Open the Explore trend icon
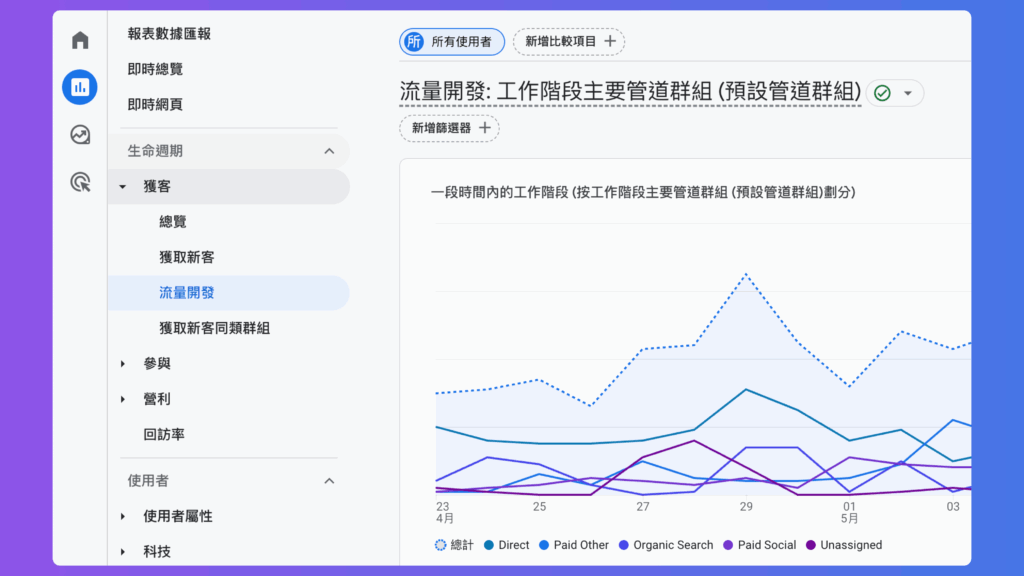1024x576 pixels. click(80, 135)
